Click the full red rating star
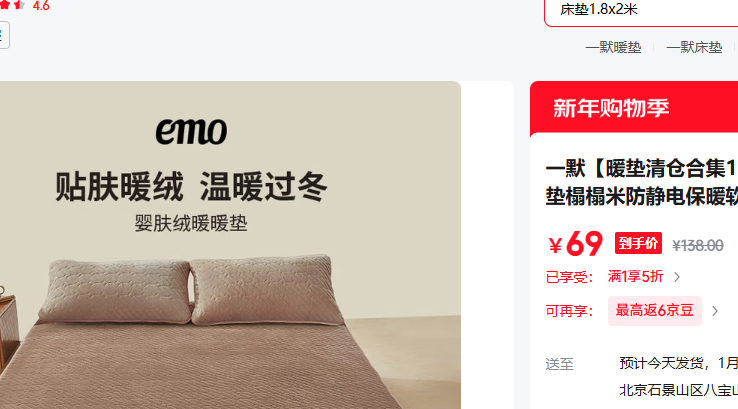This screenshot has height=409, width=738. pyautogui.click(x=4, y=5)
